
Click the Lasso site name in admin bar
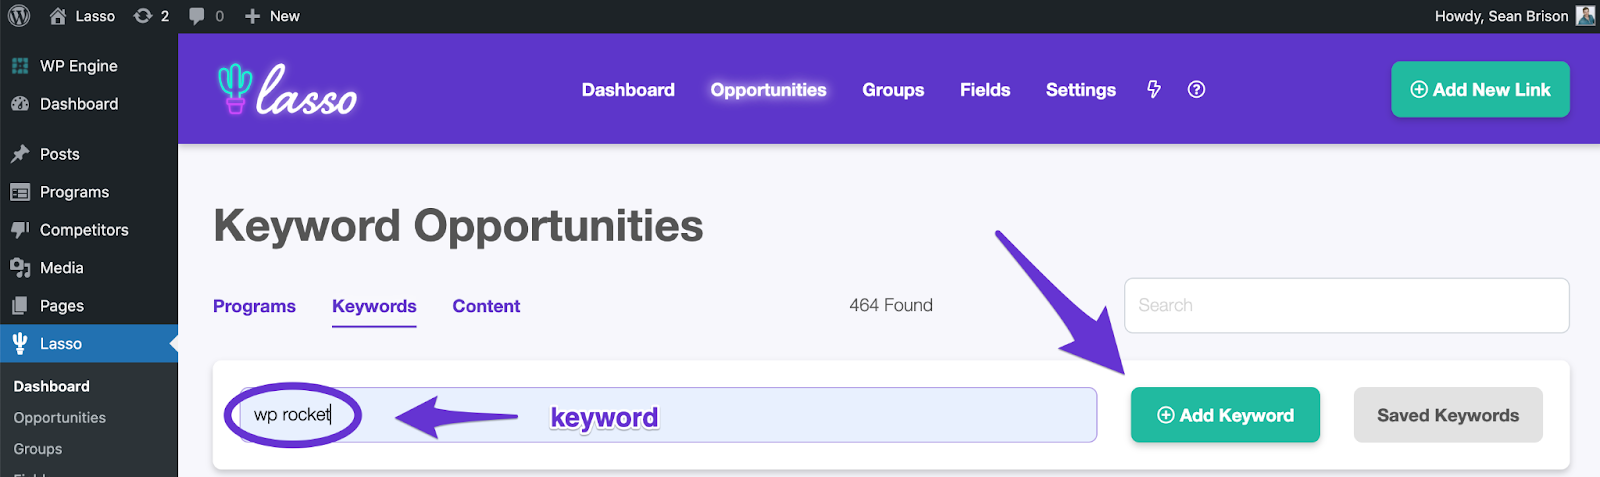[95, 16]
